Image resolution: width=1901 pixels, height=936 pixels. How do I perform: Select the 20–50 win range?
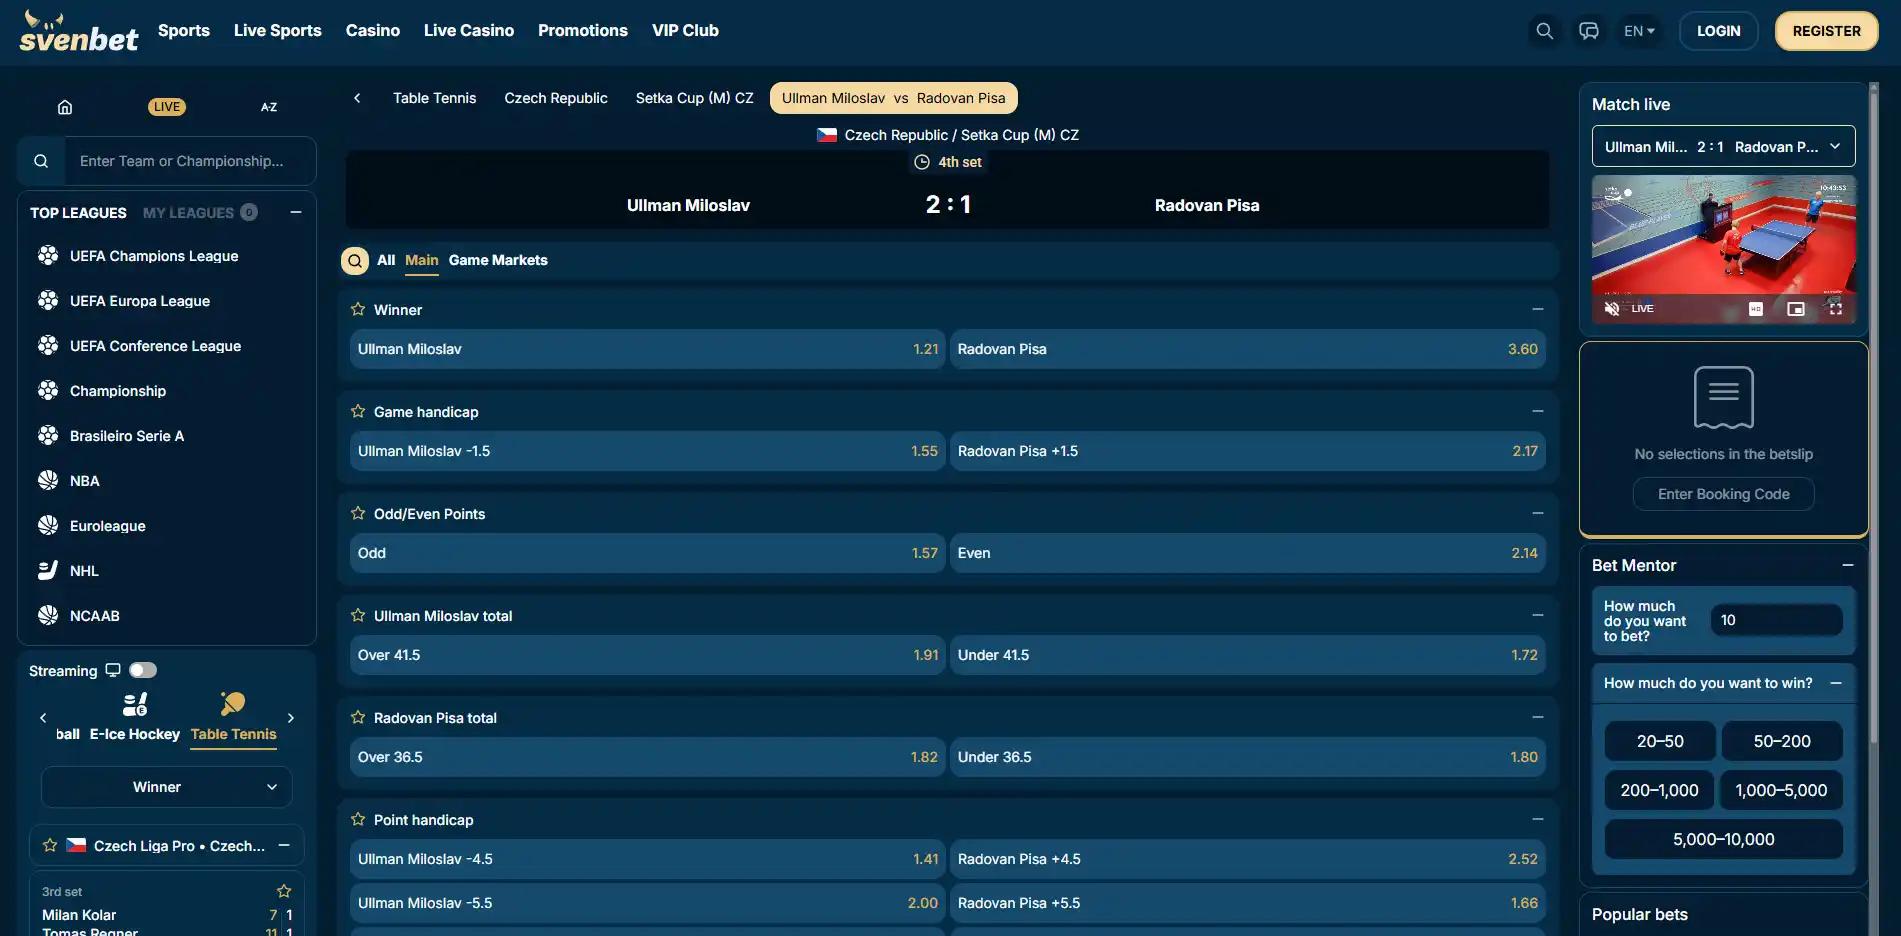pyautogui.click(x=1660, y=741)
